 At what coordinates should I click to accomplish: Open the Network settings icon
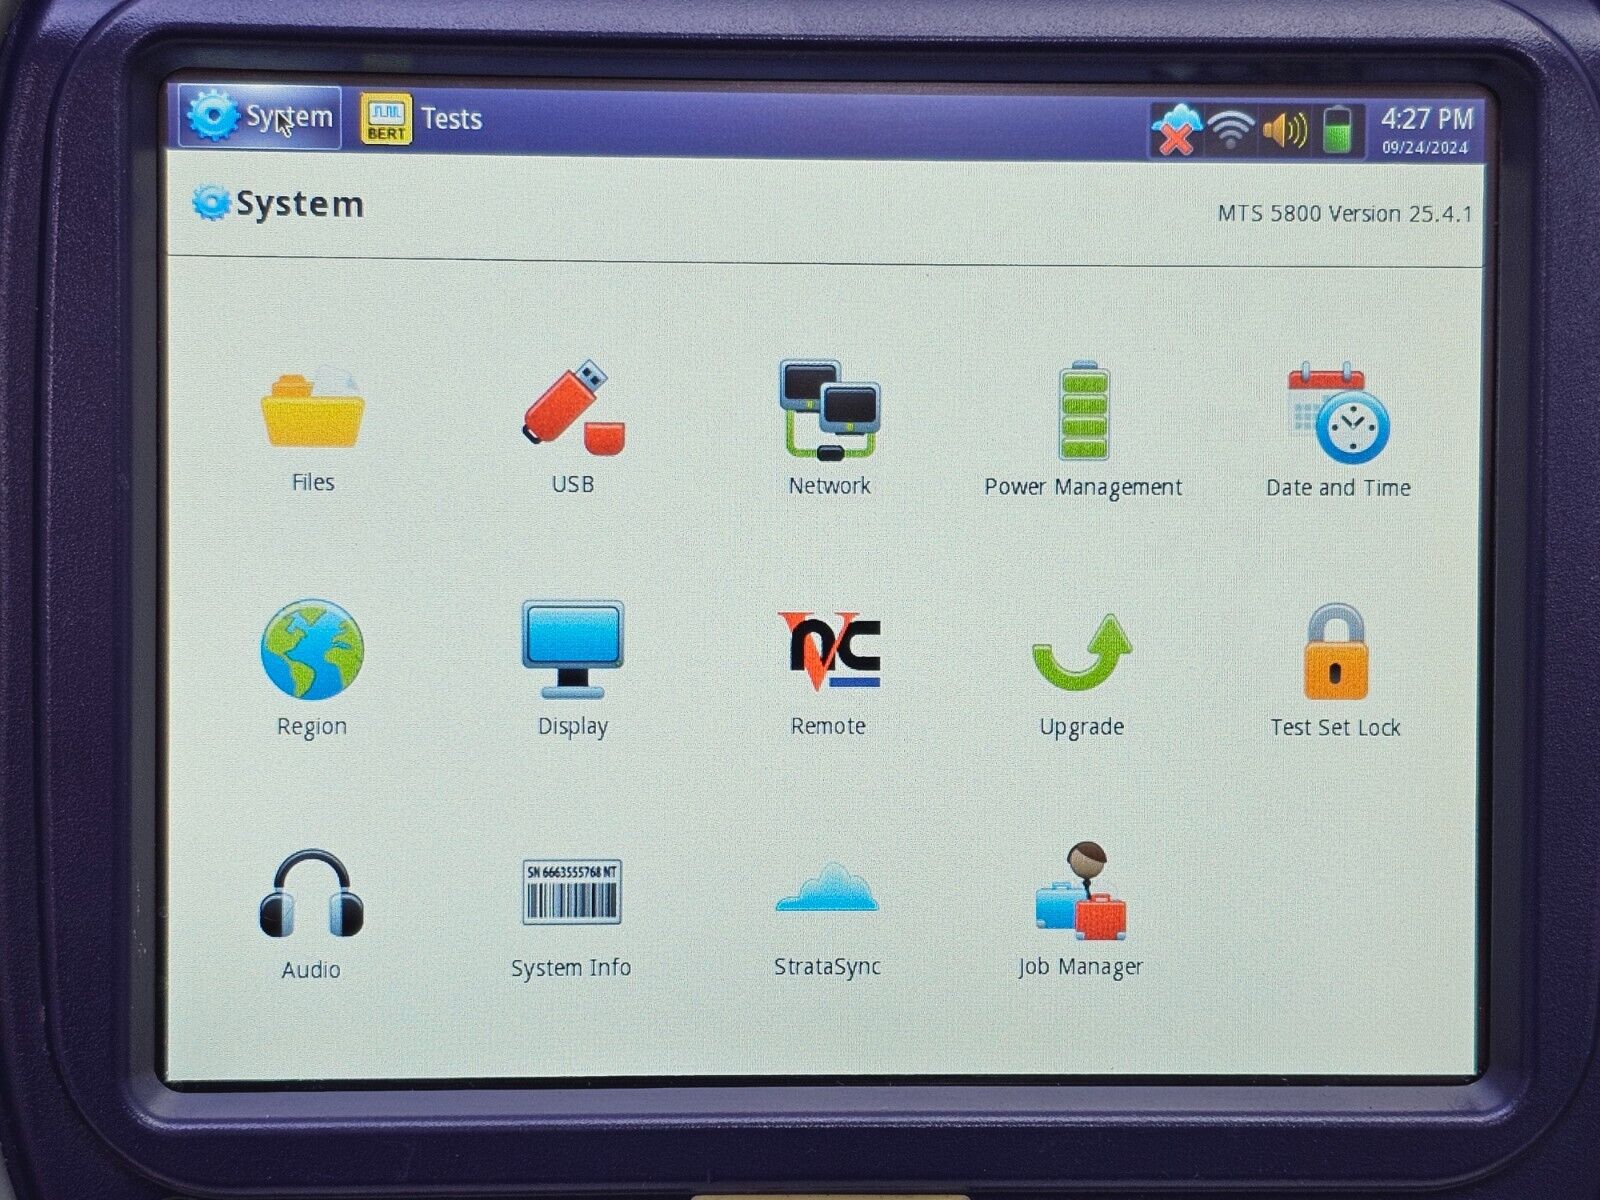coord(829,410)
